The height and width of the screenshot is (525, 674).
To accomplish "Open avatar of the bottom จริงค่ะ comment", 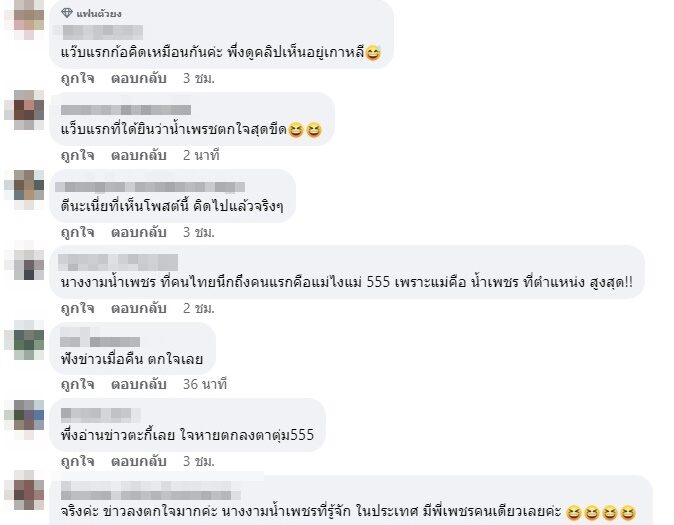I will tap(25, 490).
